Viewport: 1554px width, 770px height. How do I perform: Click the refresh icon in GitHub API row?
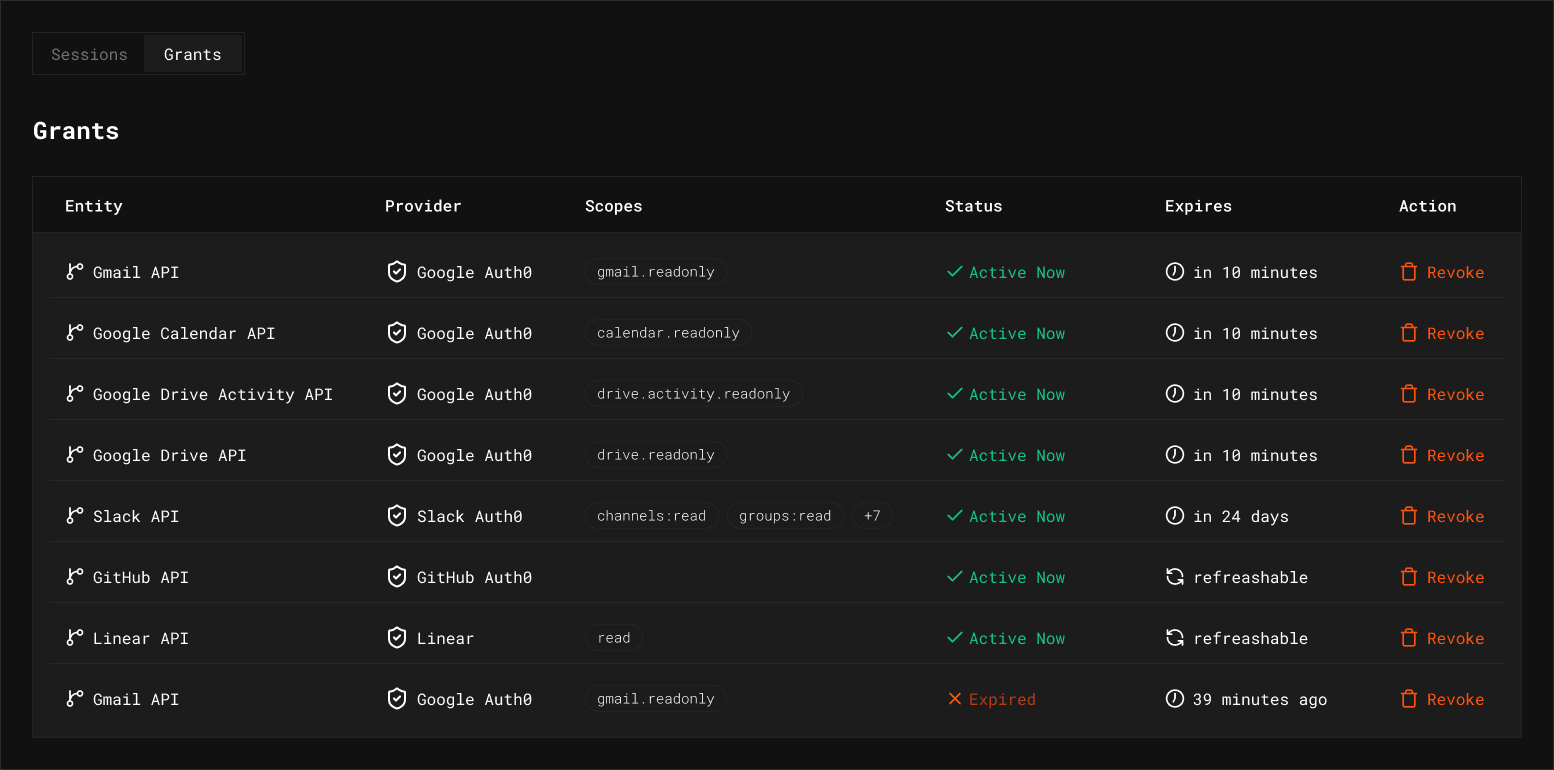click(1175, 577)
